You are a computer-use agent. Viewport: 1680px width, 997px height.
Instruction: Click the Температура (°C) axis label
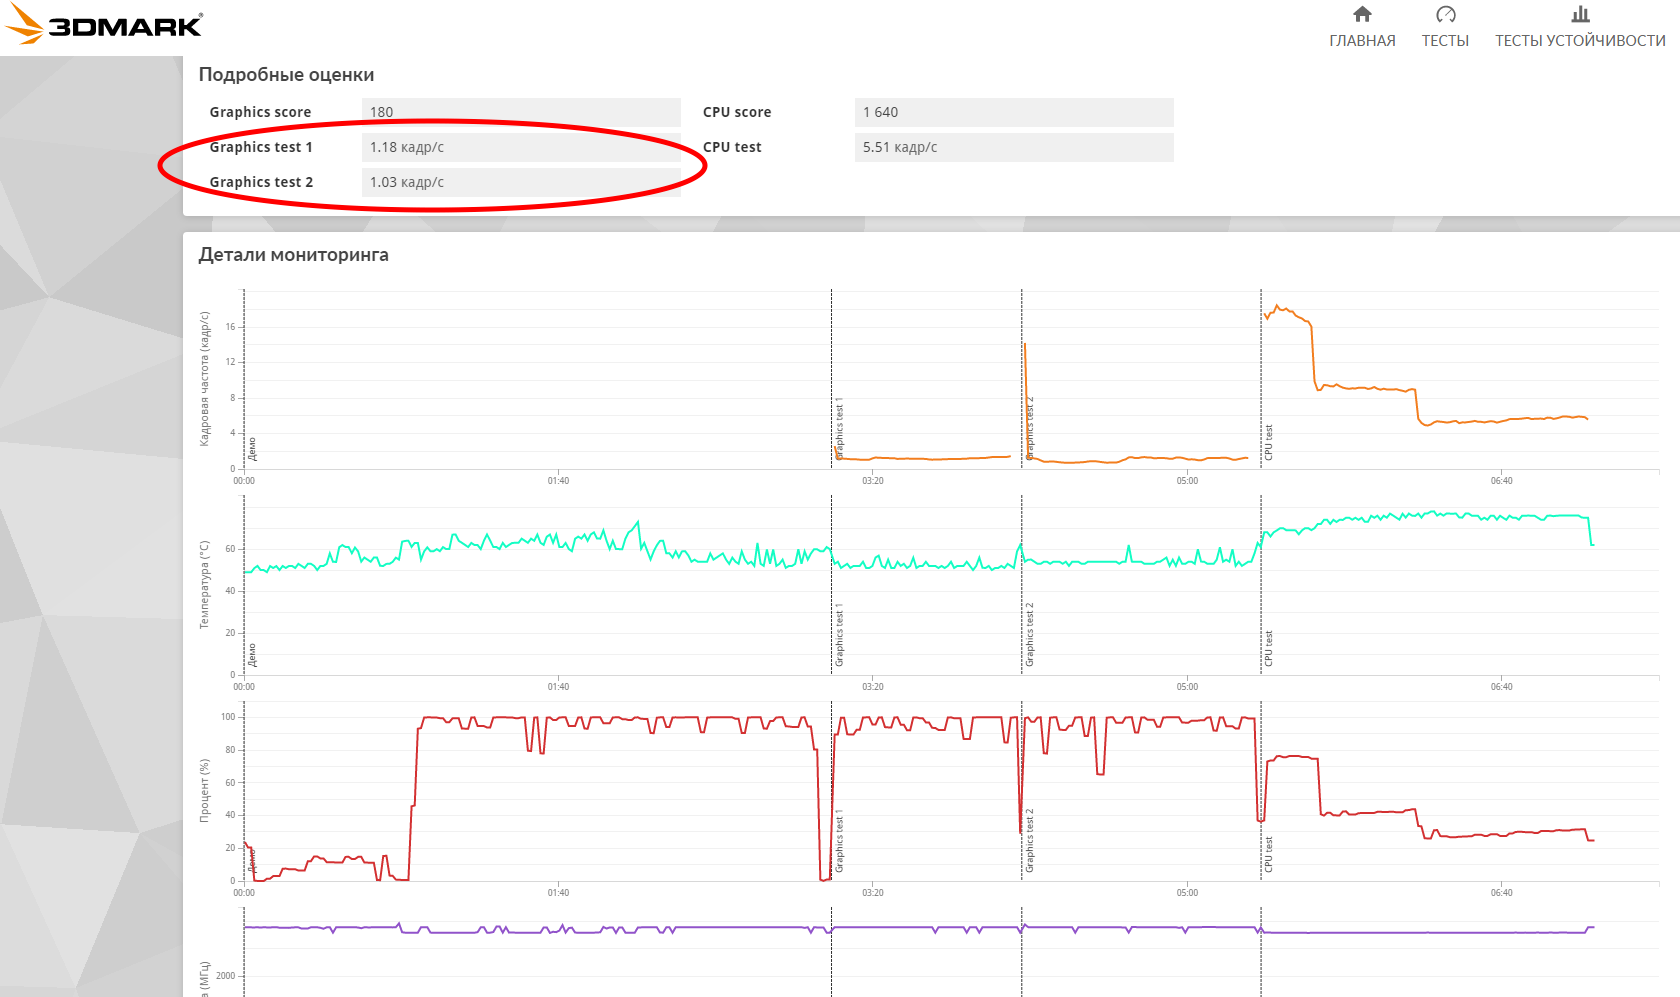tap(205, 585)
